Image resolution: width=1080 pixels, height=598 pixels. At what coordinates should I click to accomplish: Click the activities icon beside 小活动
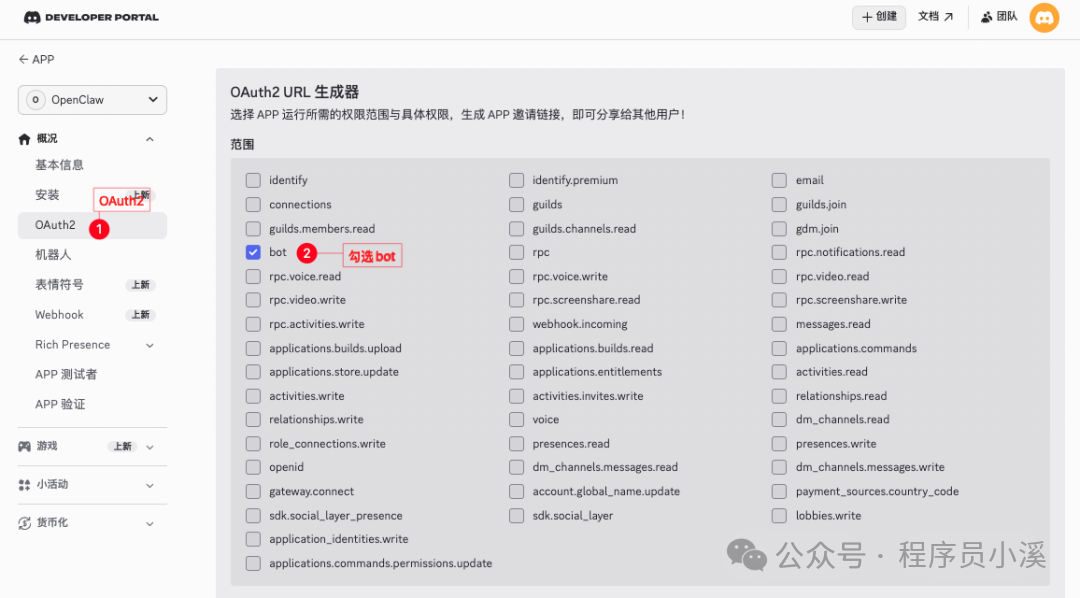24,485
